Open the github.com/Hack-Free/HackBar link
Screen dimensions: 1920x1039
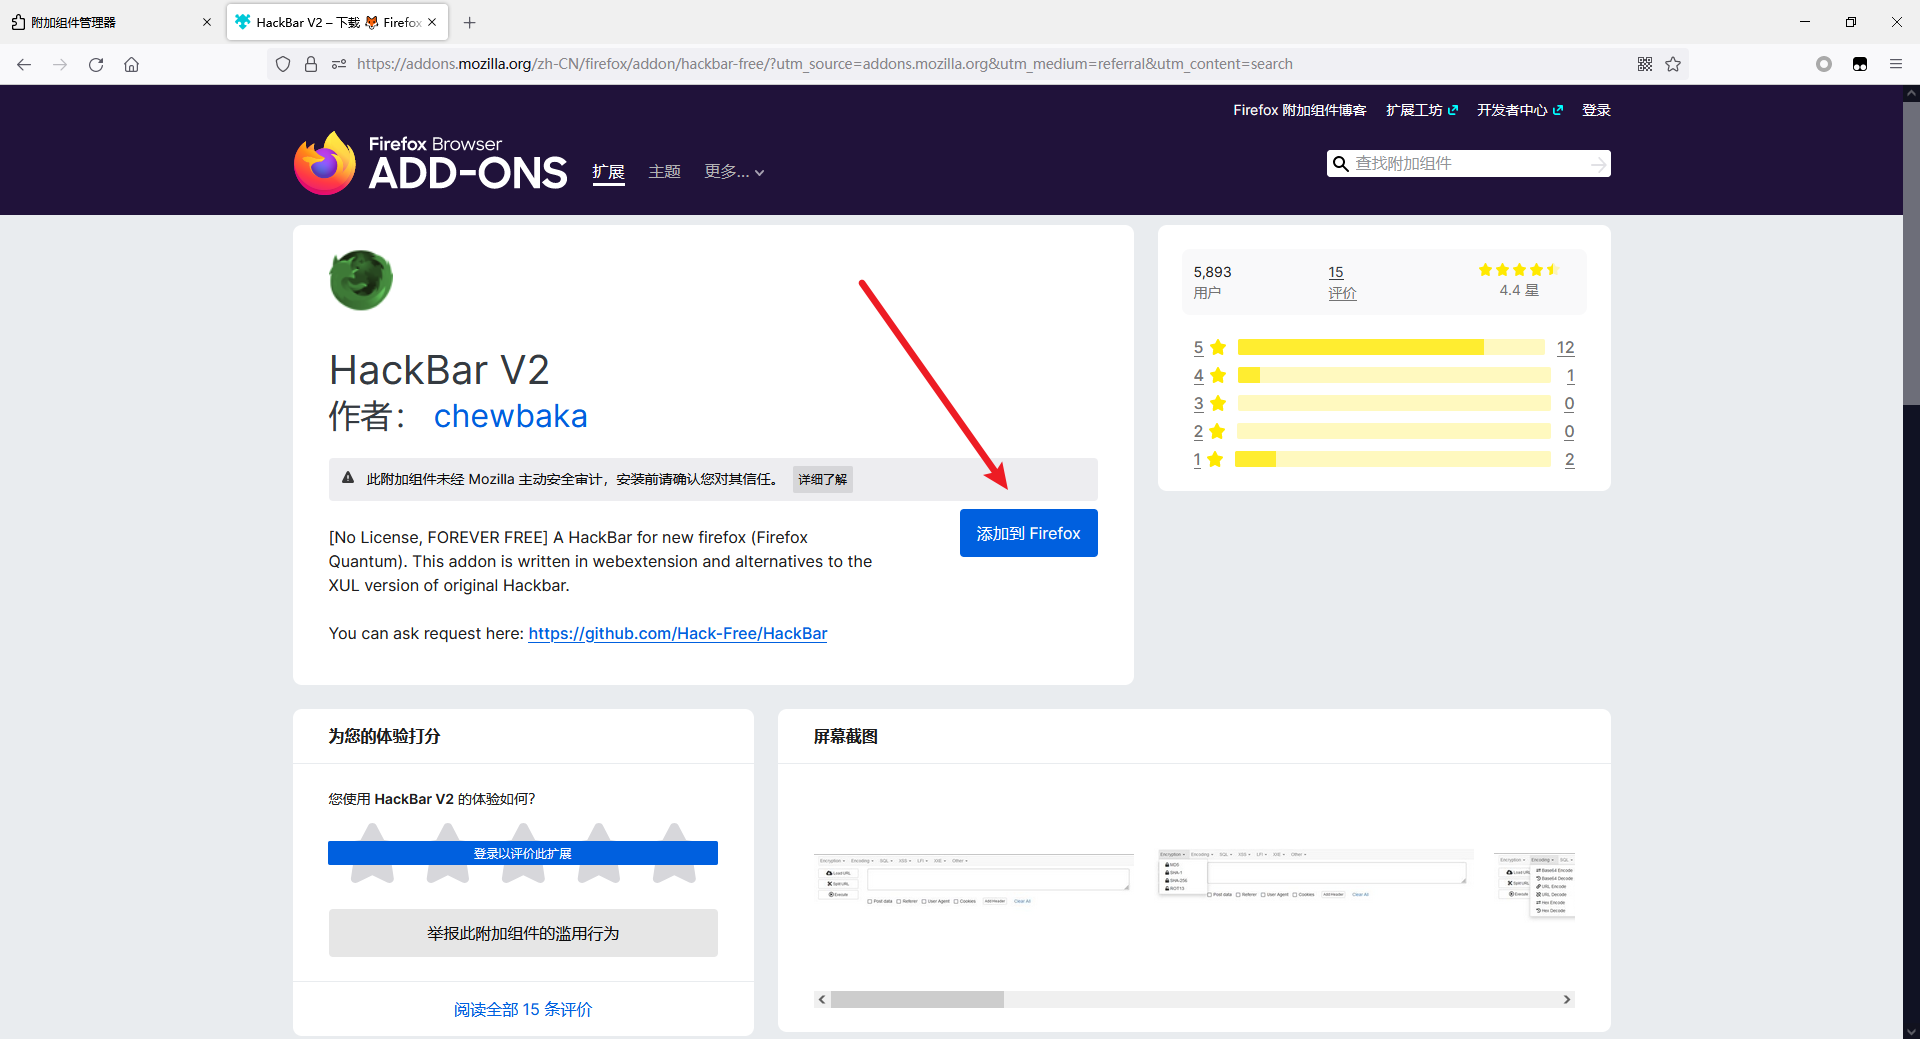click(x=678, y=633)
